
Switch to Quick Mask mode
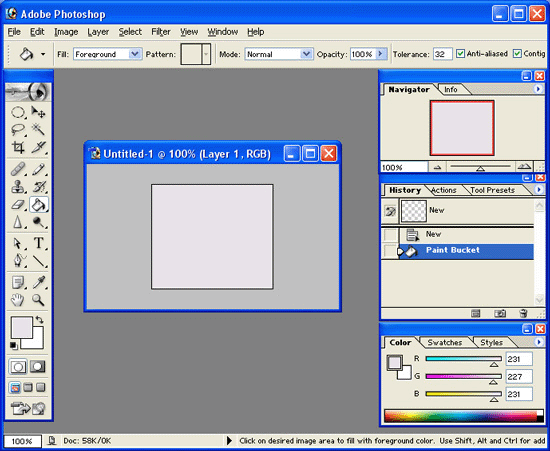[x=38, y=367]
